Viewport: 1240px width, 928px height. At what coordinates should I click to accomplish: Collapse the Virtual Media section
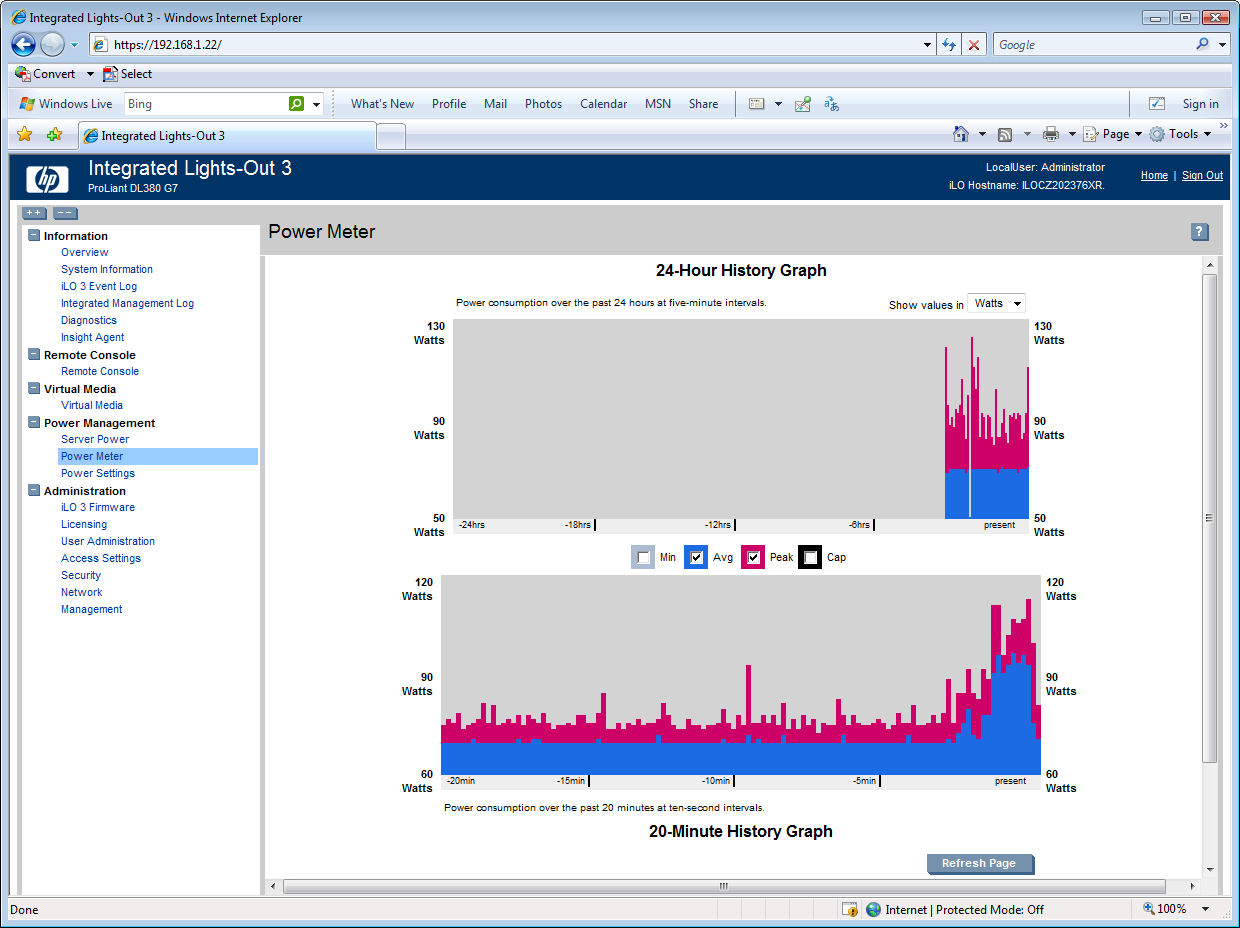[34, 389]
